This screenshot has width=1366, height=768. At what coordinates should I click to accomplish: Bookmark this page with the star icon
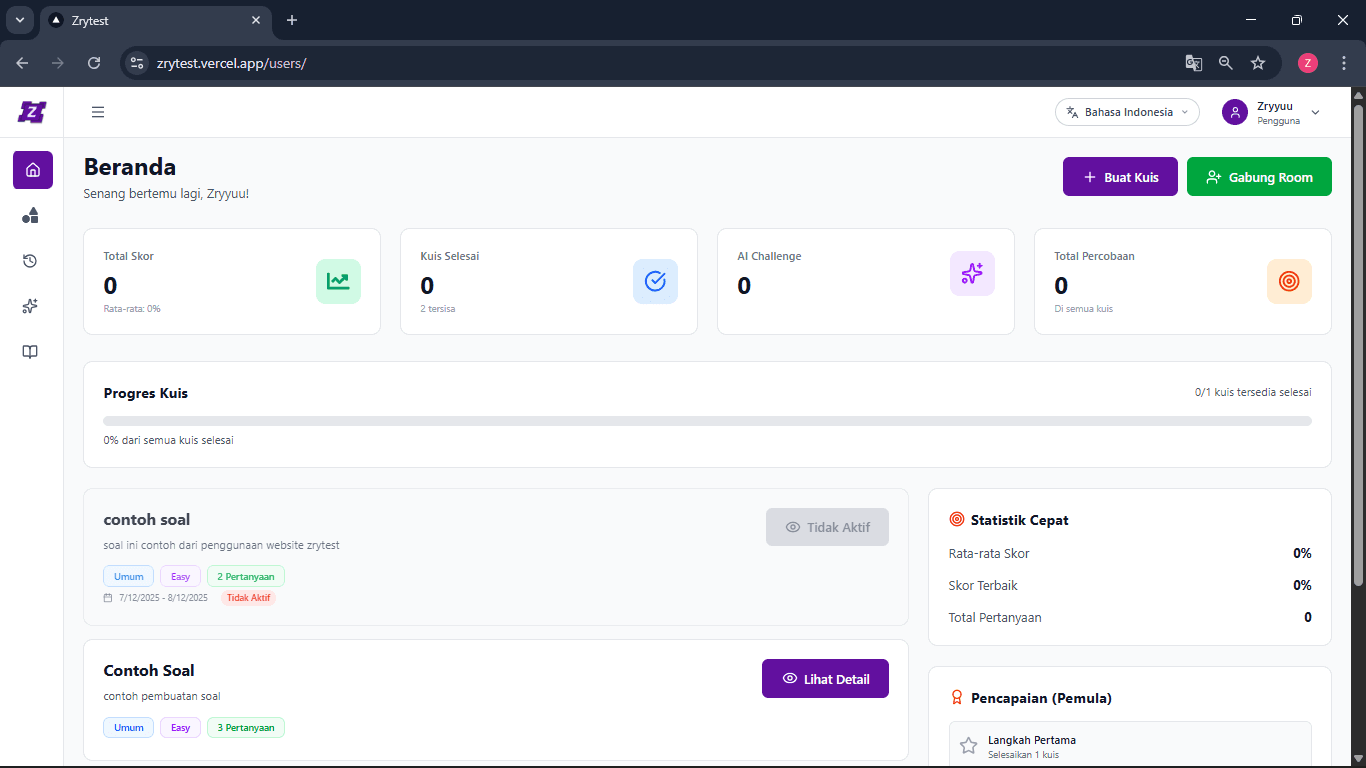coord(1258,63)
